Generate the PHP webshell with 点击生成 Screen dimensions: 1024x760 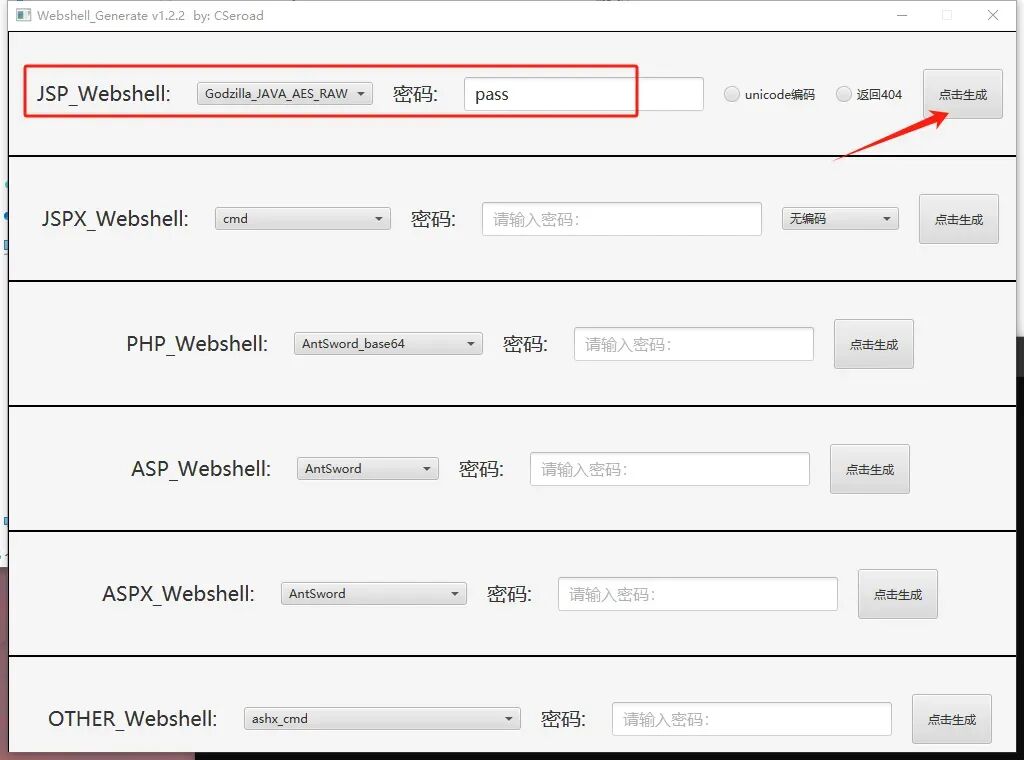point(873,343)
